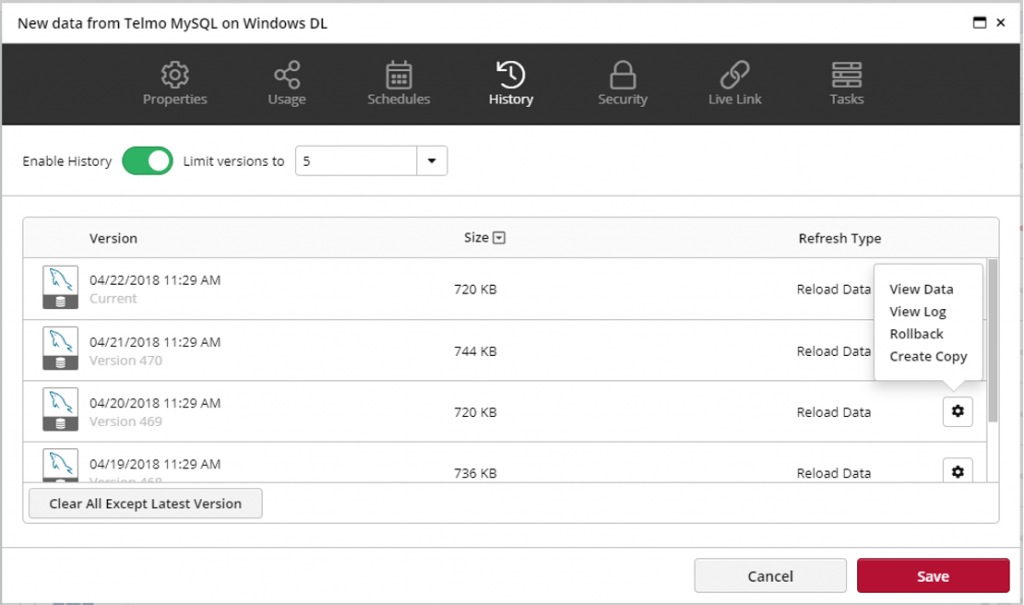The width and height of the screenshot is (1024, 605).
Task: Select the 04/21/2018 11:29 AM version row
Action: tap(505, 350)
